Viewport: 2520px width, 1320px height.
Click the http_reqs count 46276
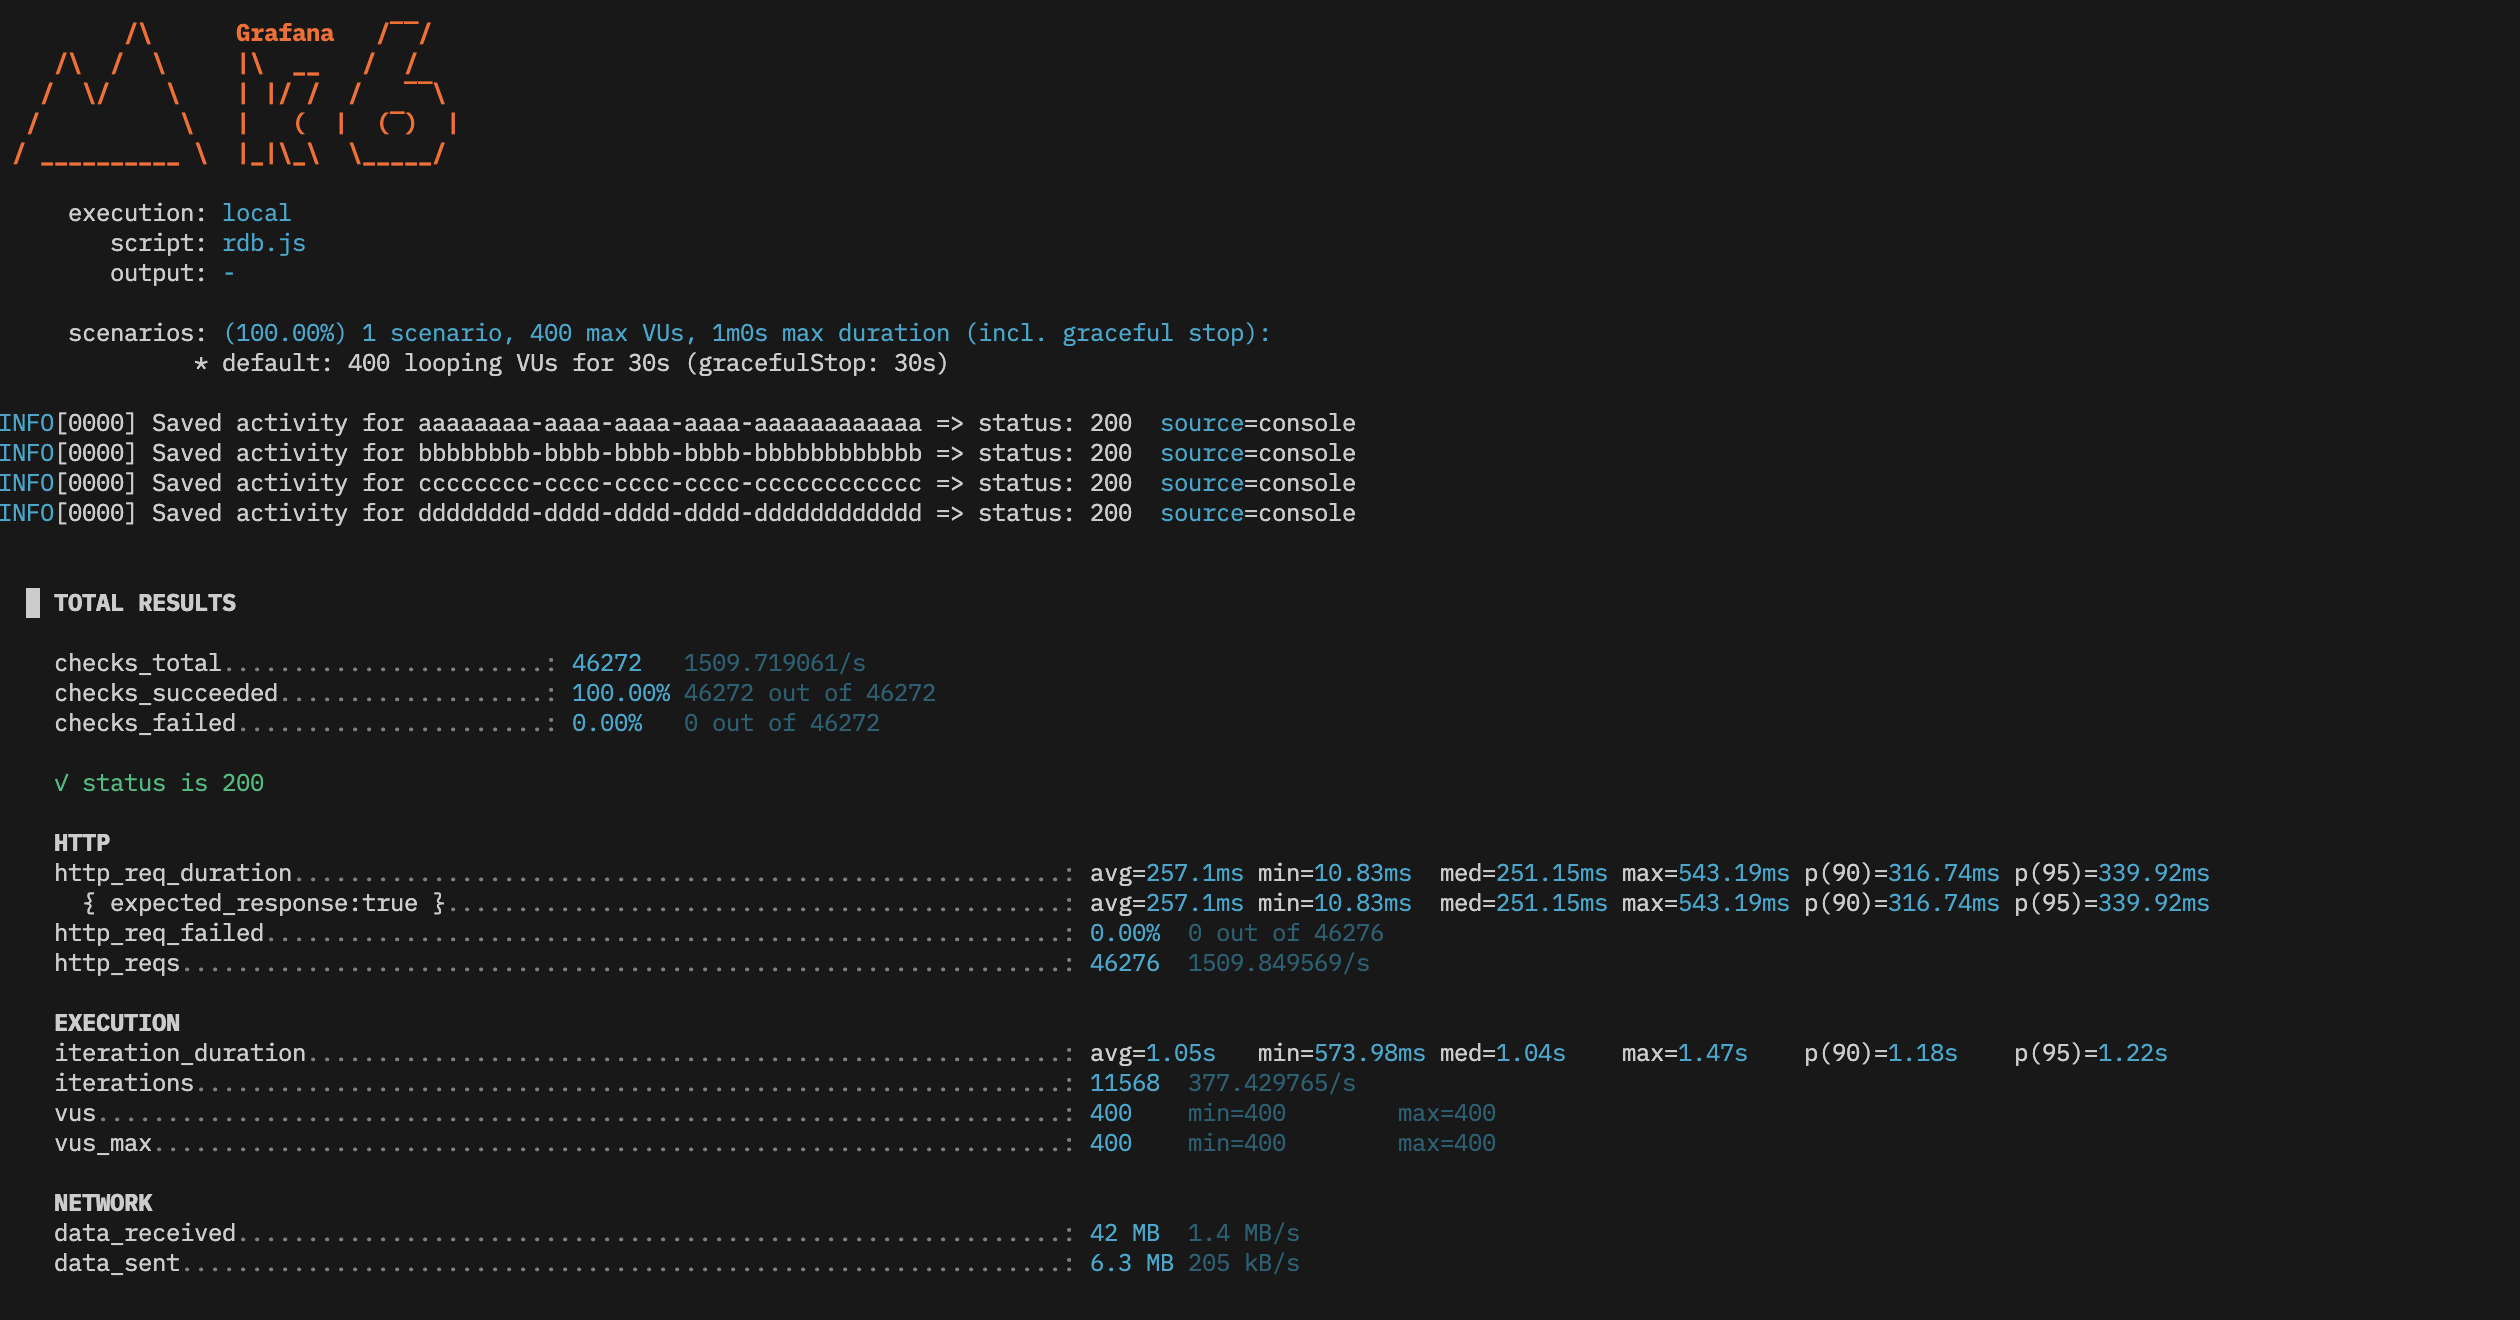1125,963
